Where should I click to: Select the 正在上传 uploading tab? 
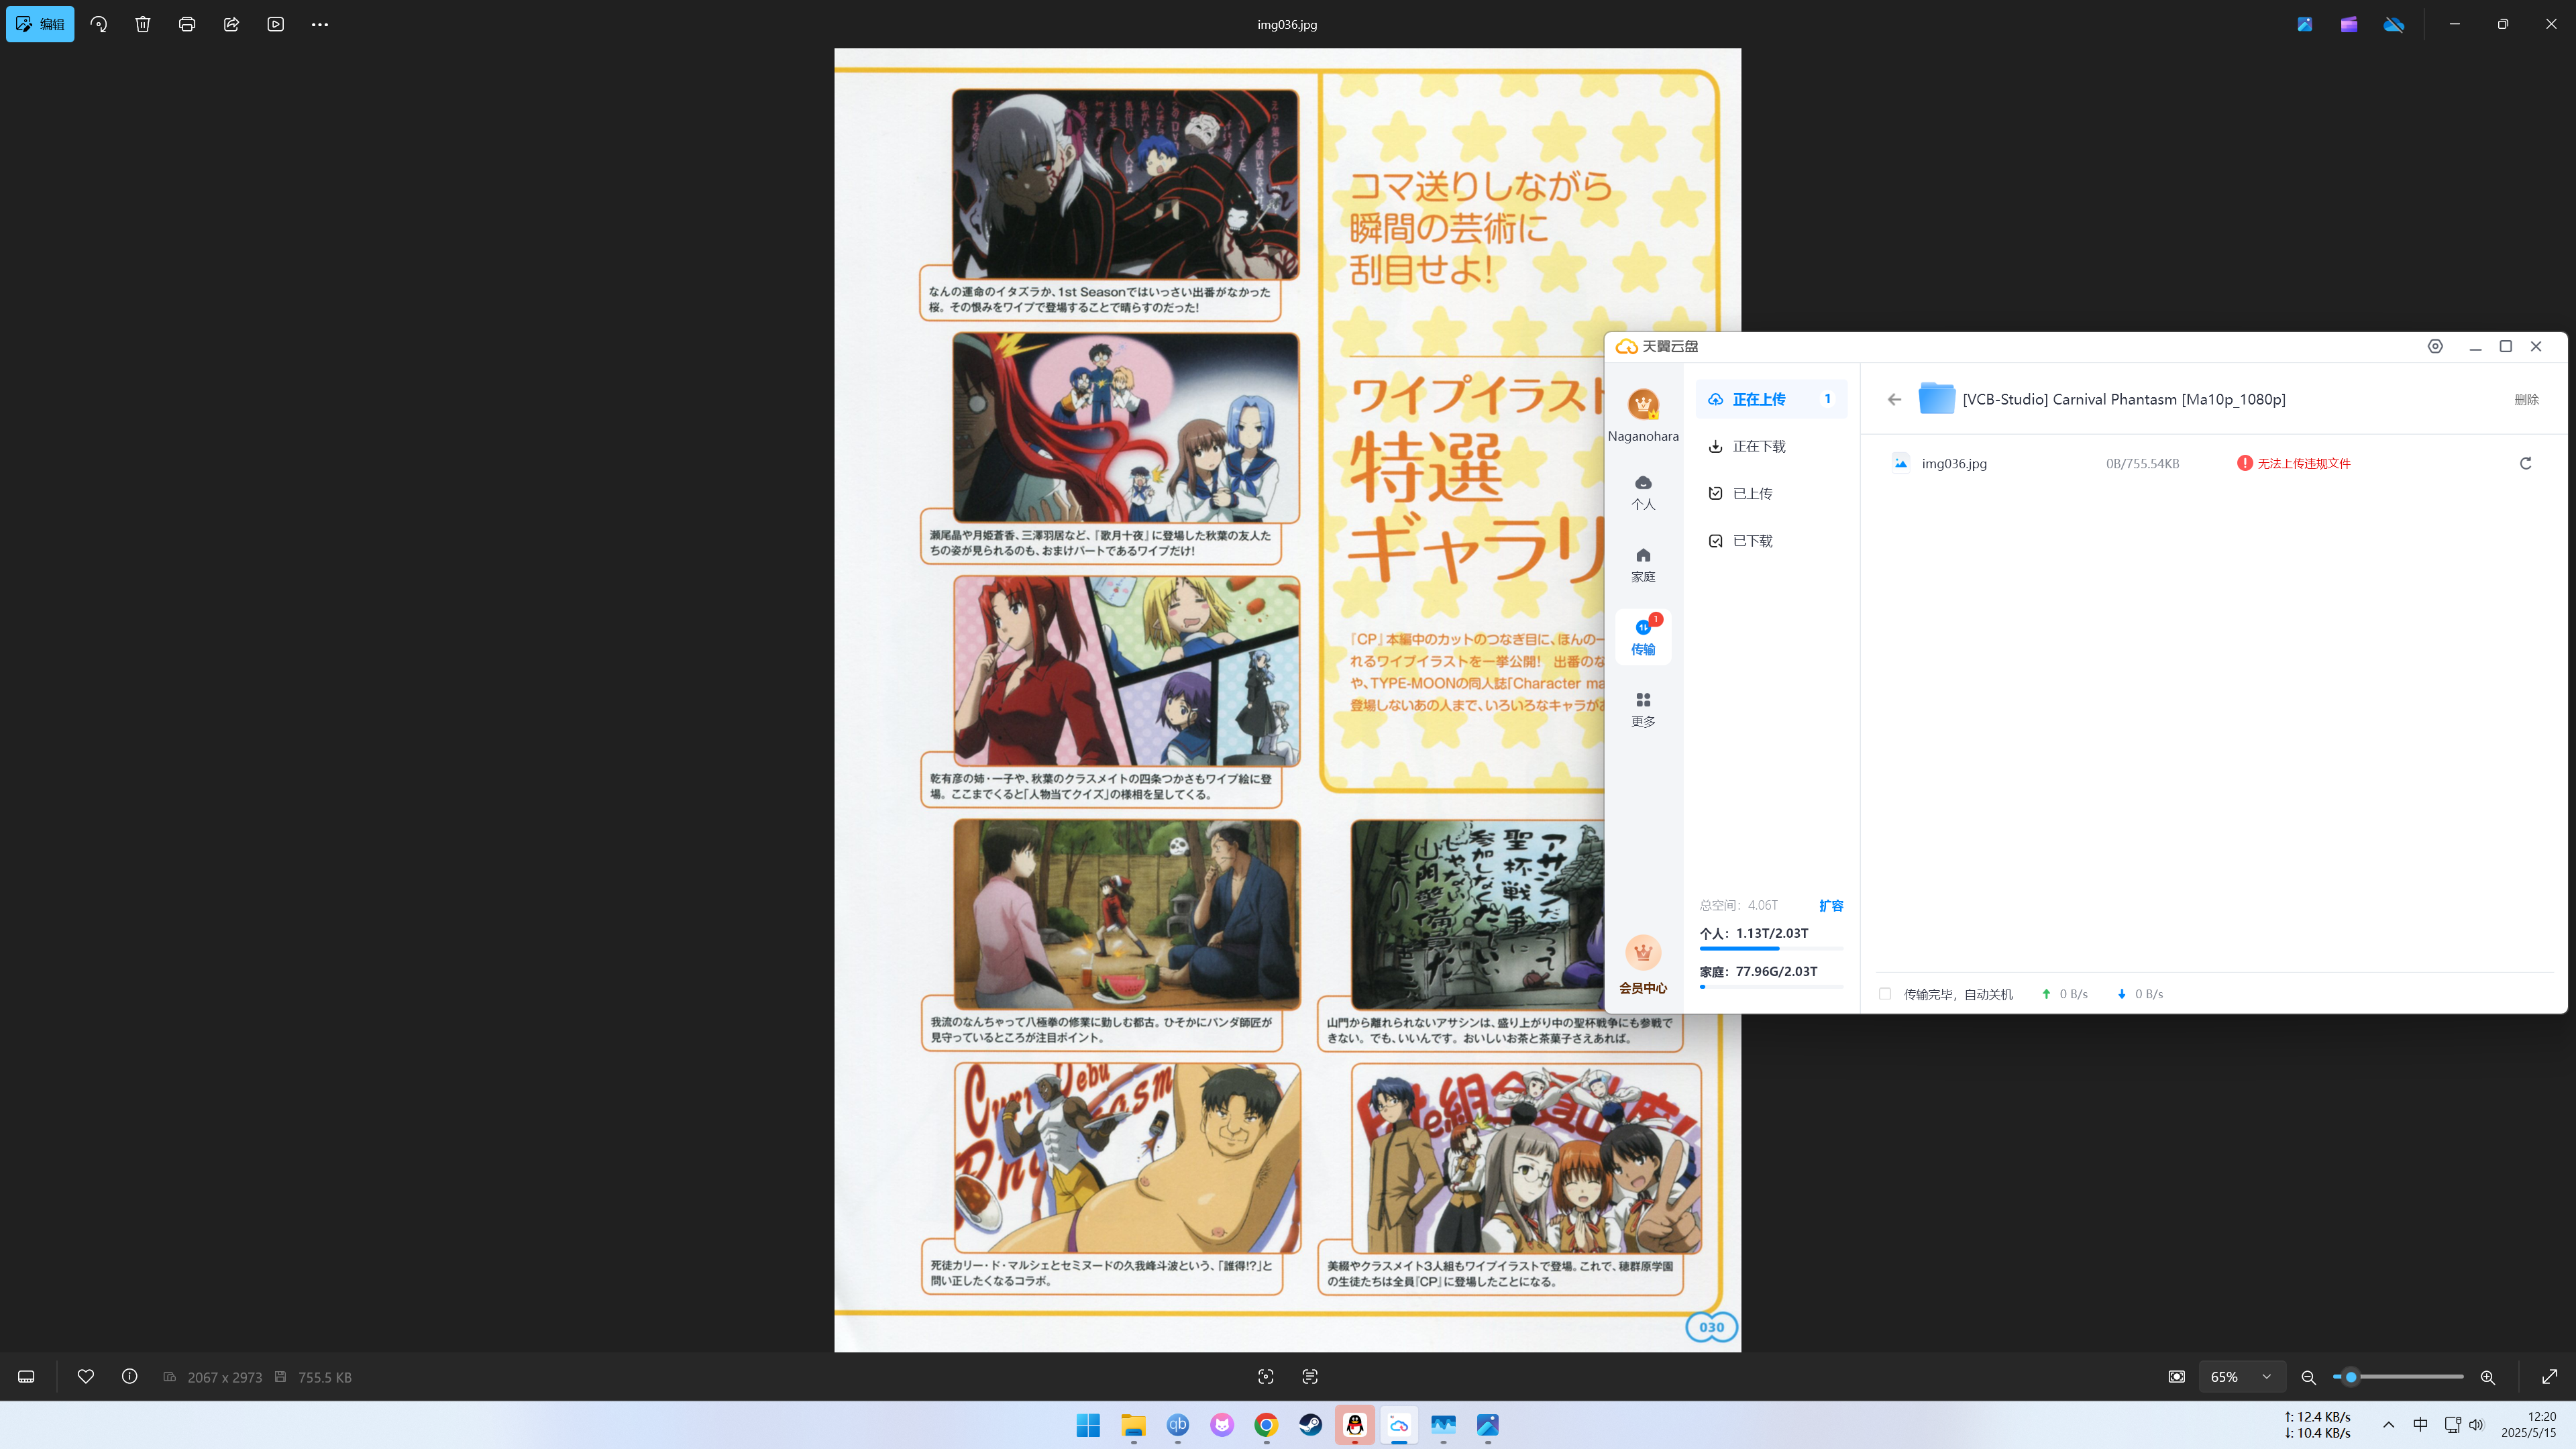1771,399
